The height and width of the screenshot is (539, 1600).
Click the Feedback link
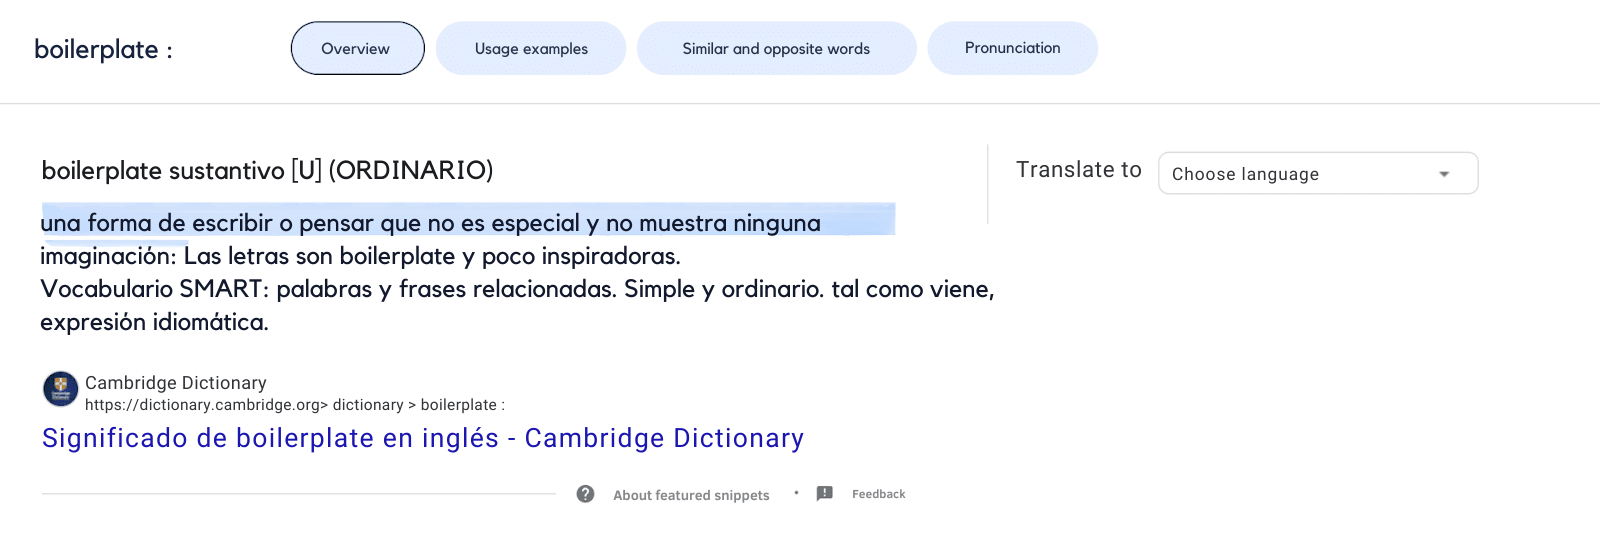(x=878, y=494)
